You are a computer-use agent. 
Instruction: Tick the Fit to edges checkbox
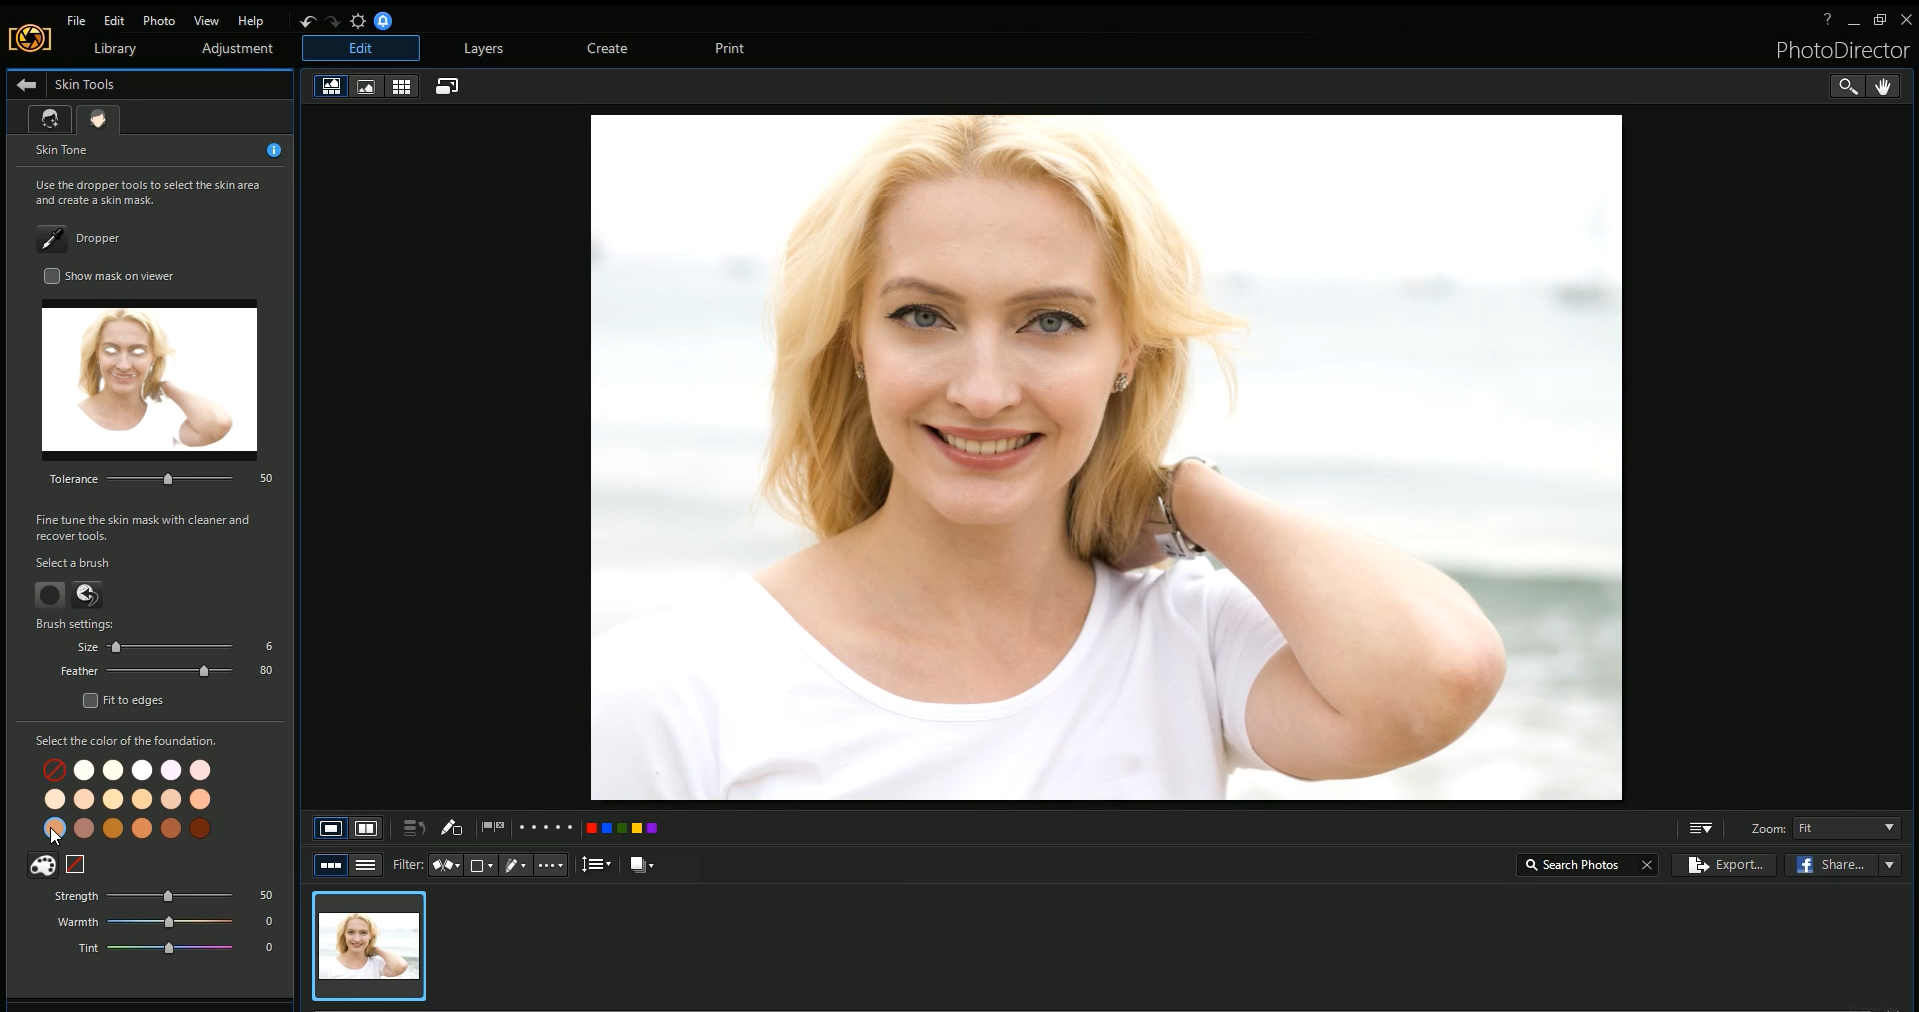tap(90, 700)
